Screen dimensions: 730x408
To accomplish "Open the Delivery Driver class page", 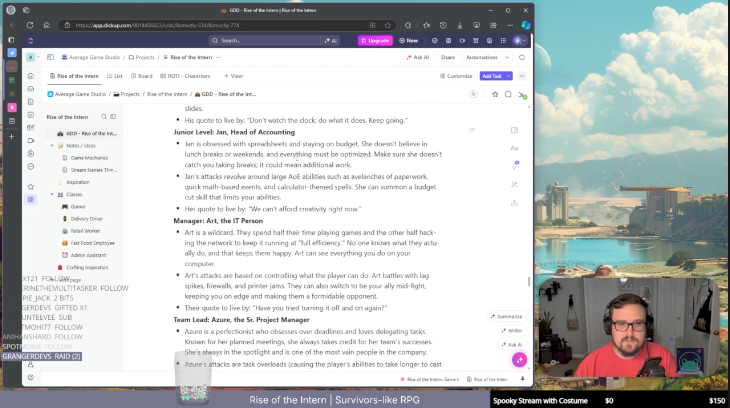I will click(x=87, y=218).
